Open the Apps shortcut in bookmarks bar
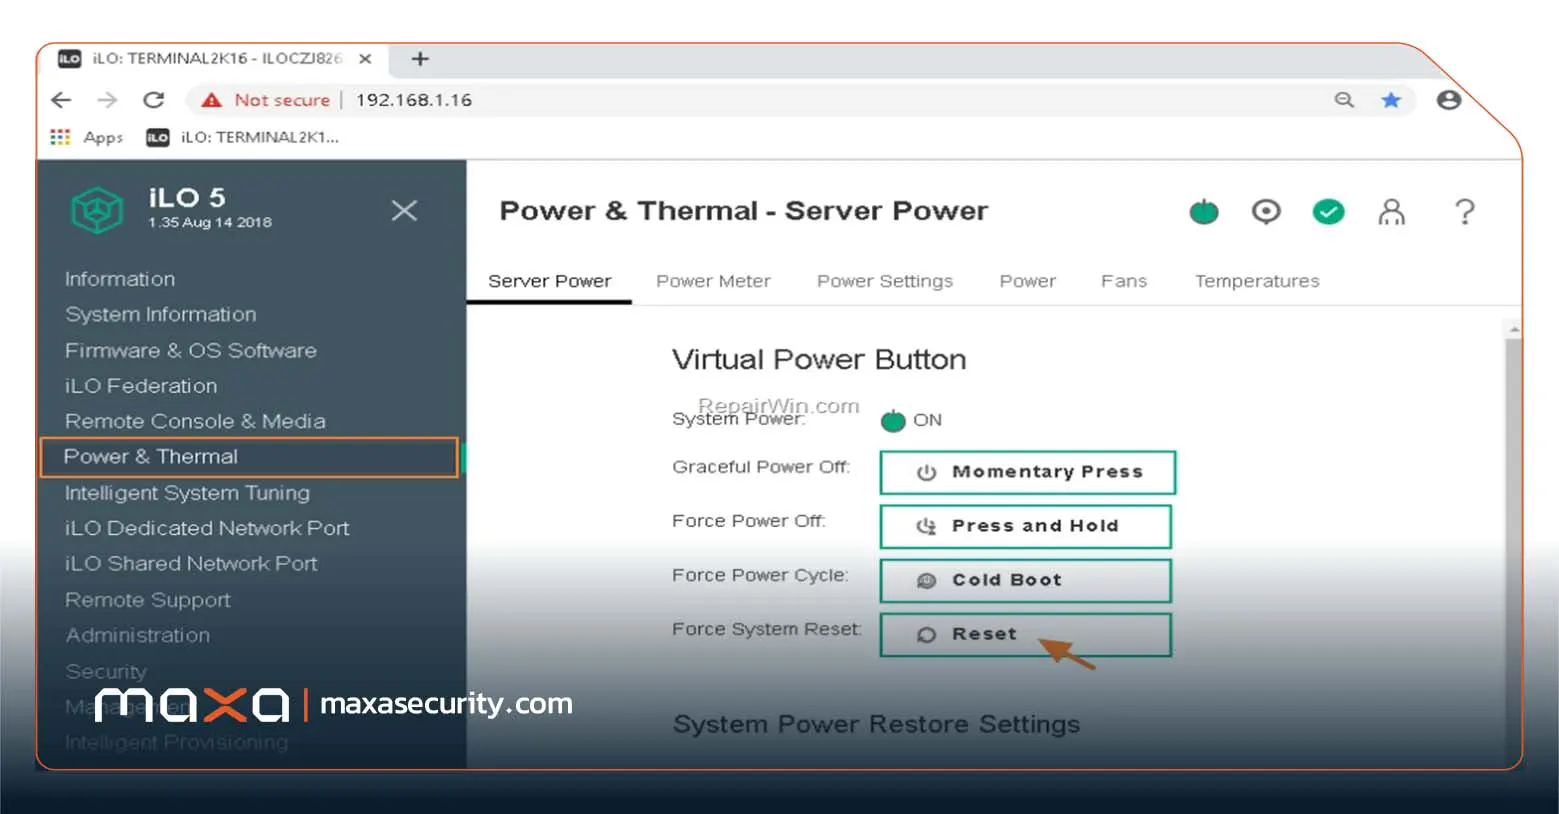This screenshot has height=814, width=1559. click(86, 137)
